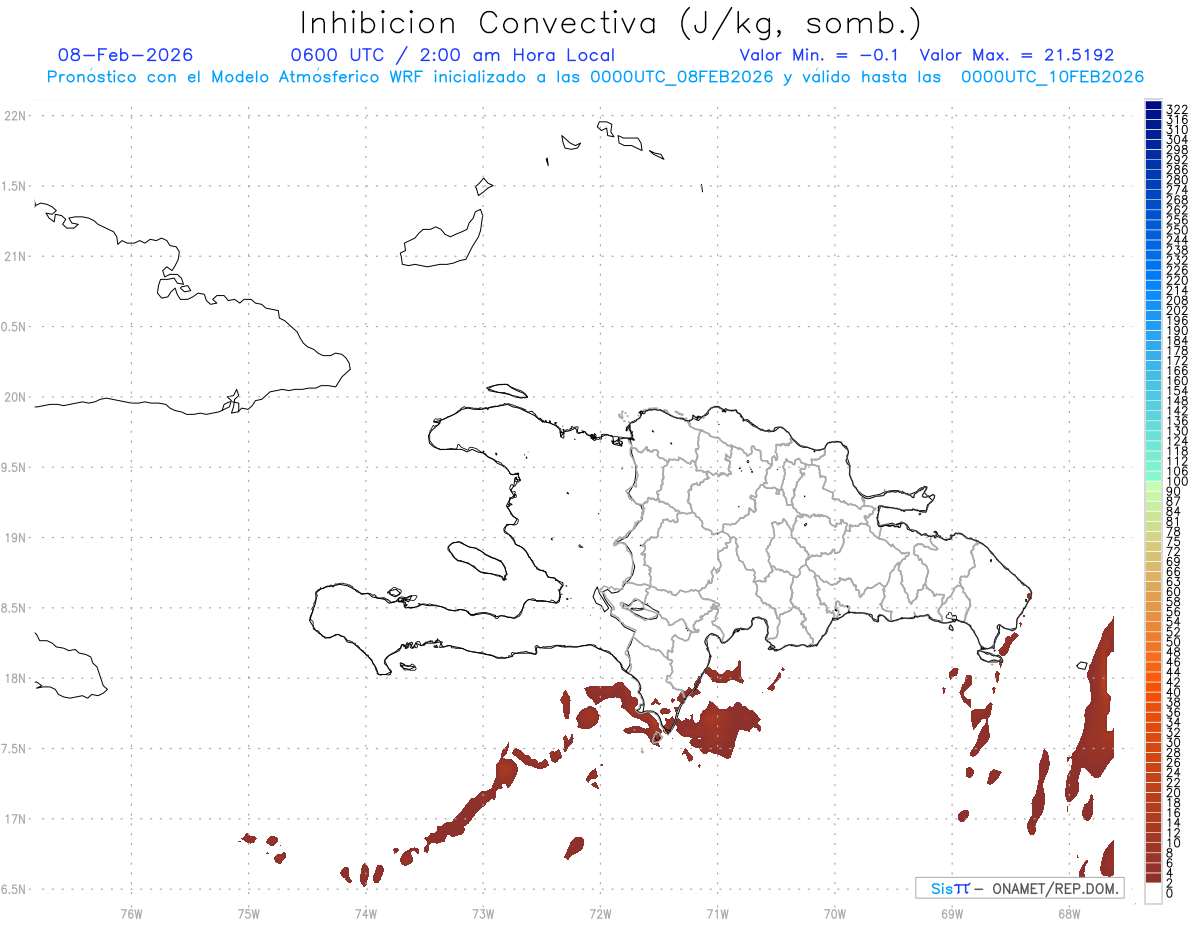This screenshot has height=927, width=1200.
Task: Click the "0" color scale label
Action: pos(1169,892)
